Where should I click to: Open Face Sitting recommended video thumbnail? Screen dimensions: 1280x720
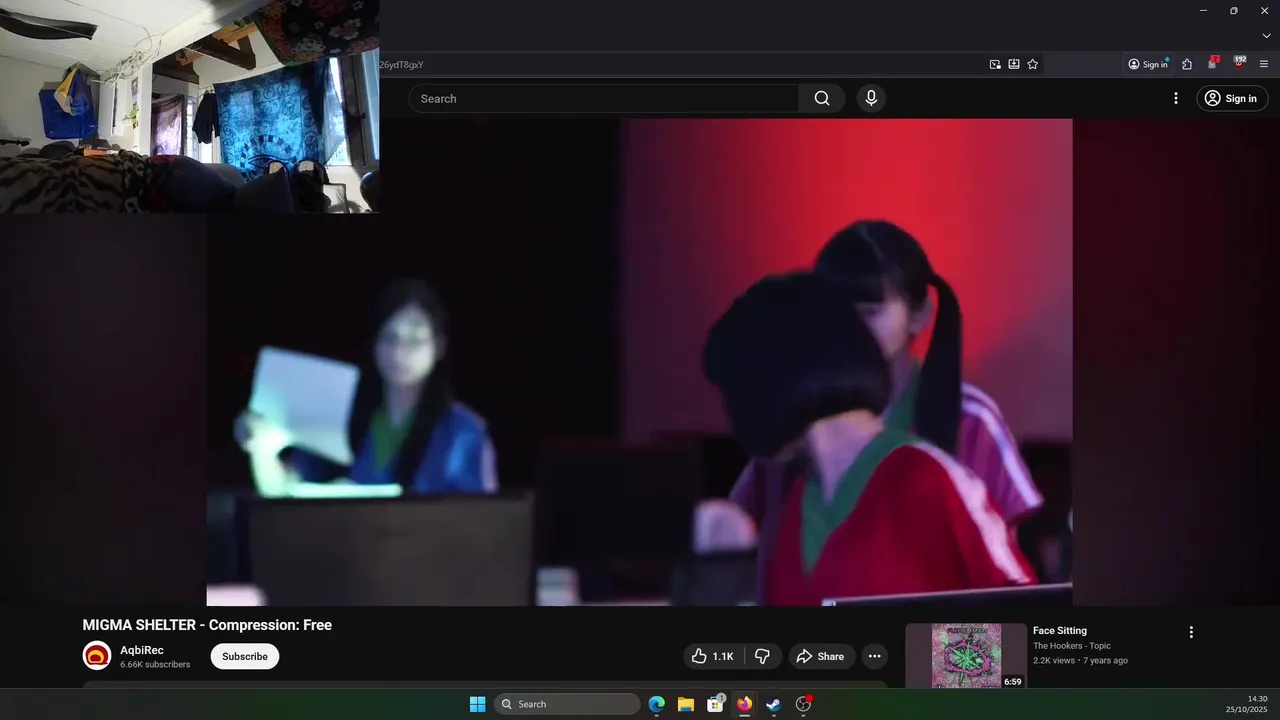point(965,656)
